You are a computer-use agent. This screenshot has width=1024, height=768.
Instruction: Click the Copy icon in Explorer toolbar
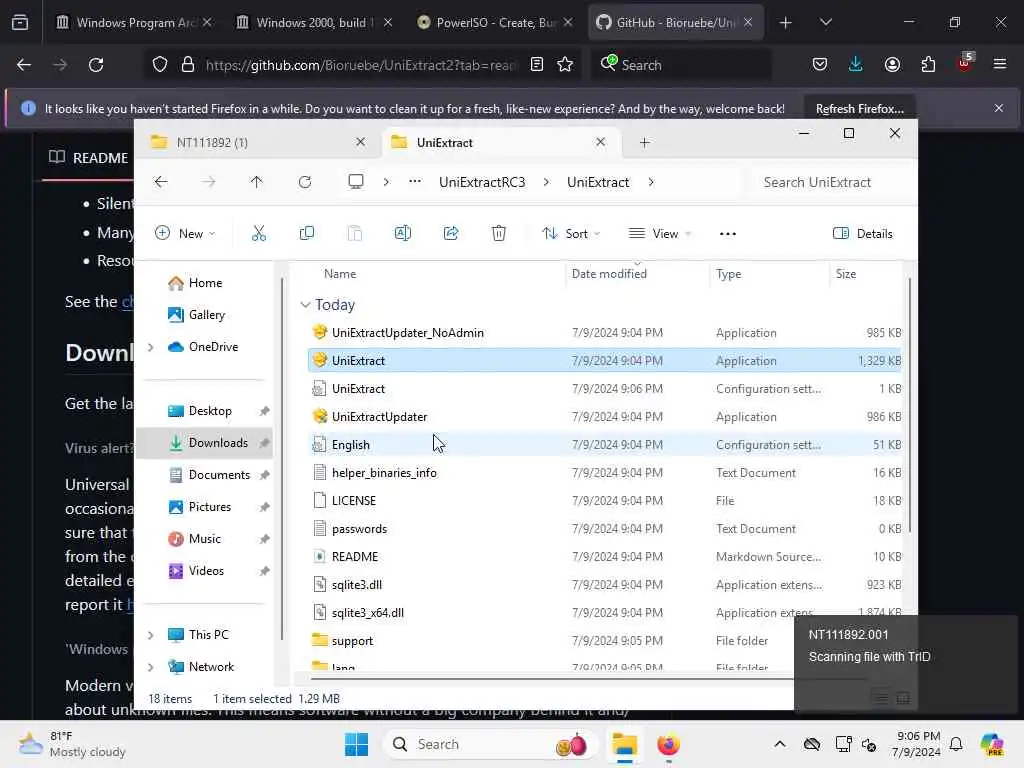click(x=306, y=233)
